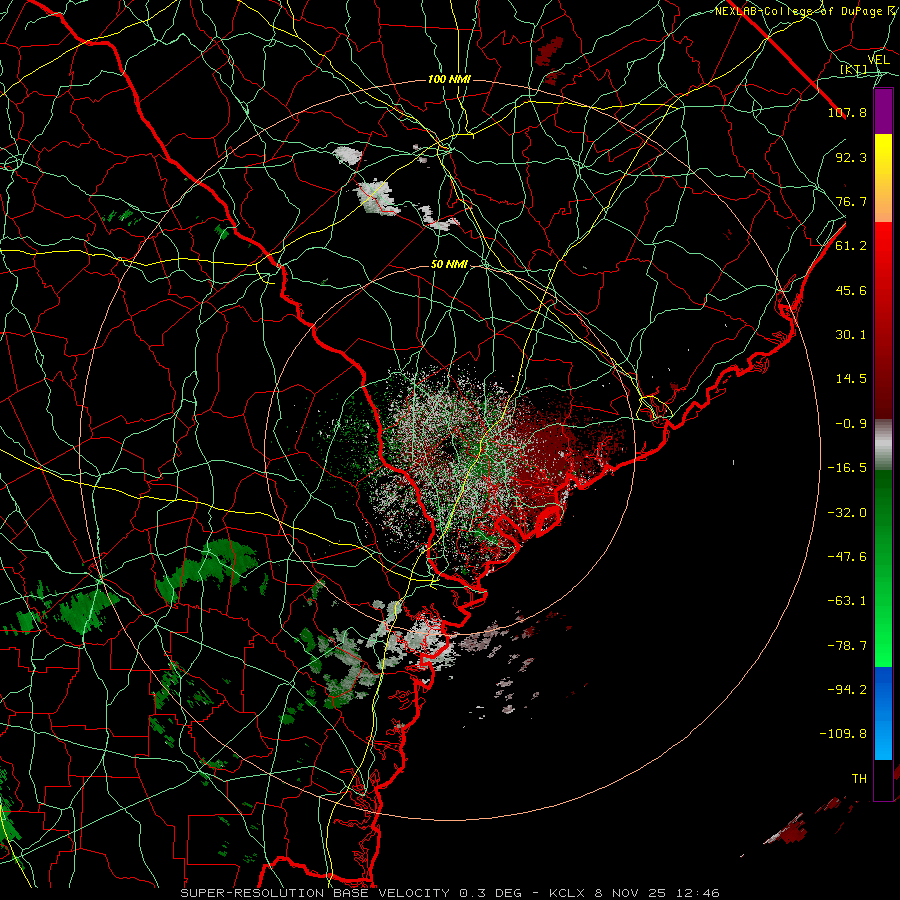Select the -78.7 value on velocity scale

click(847, 646)
